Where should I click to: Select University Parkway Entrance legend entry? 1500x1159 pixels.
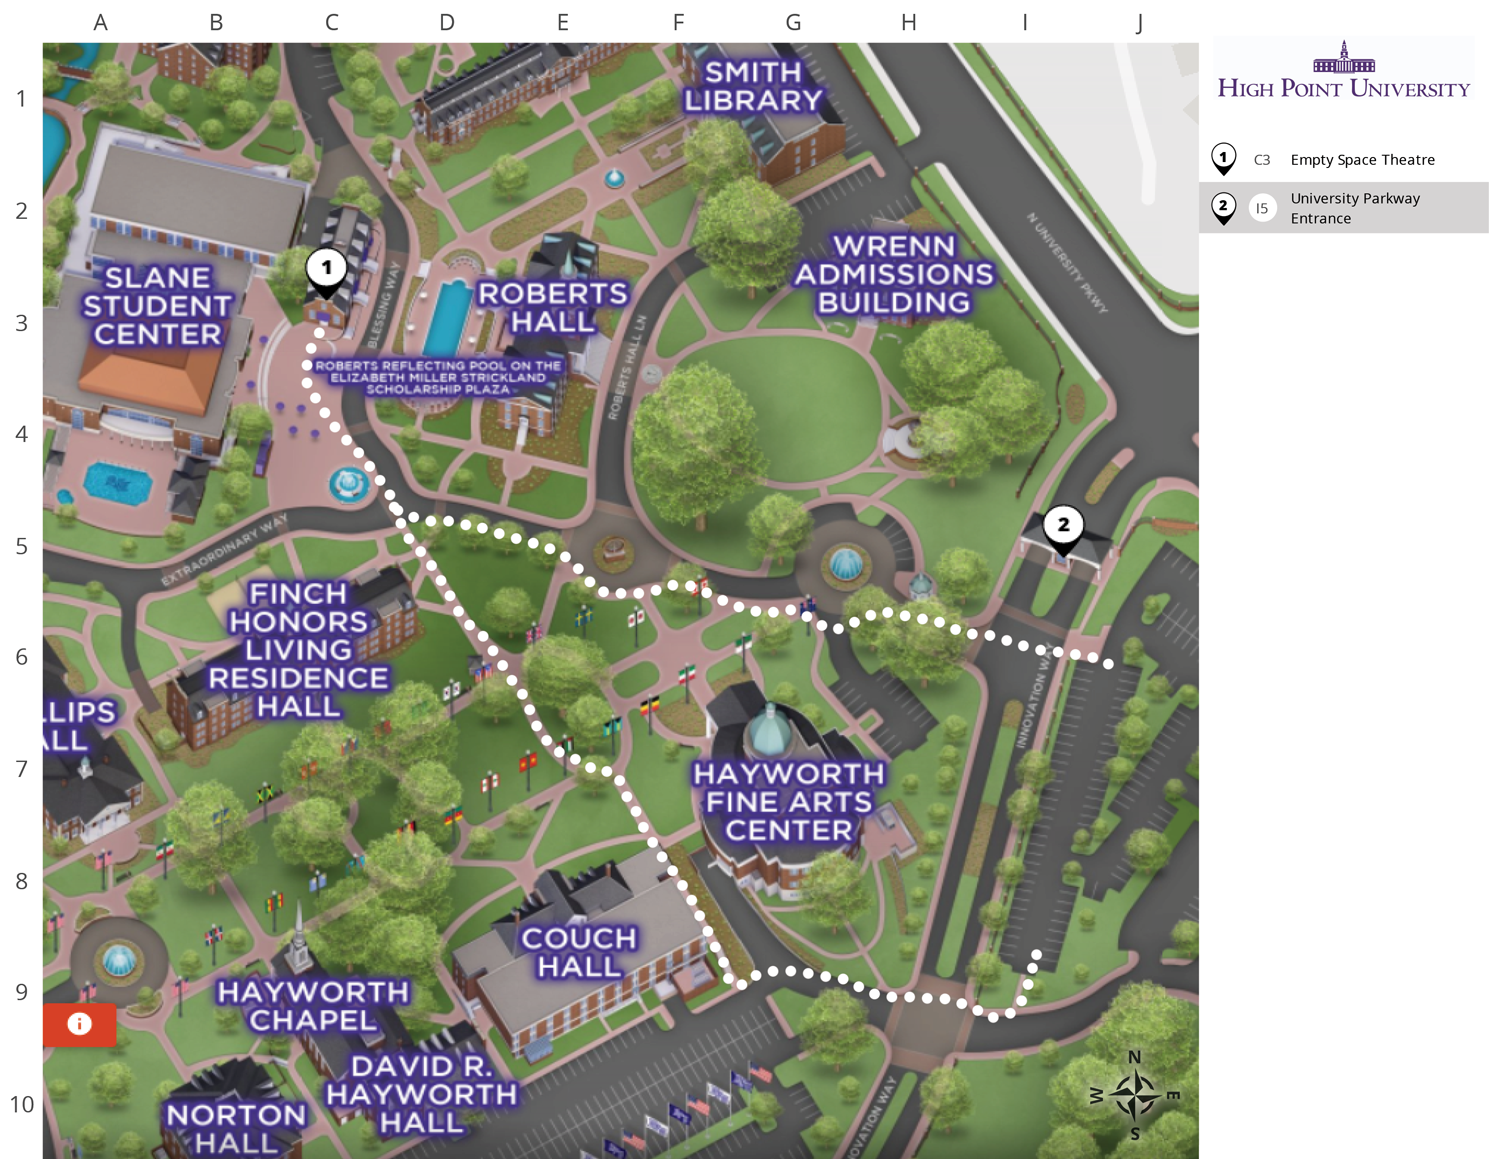coord(1355,208)
